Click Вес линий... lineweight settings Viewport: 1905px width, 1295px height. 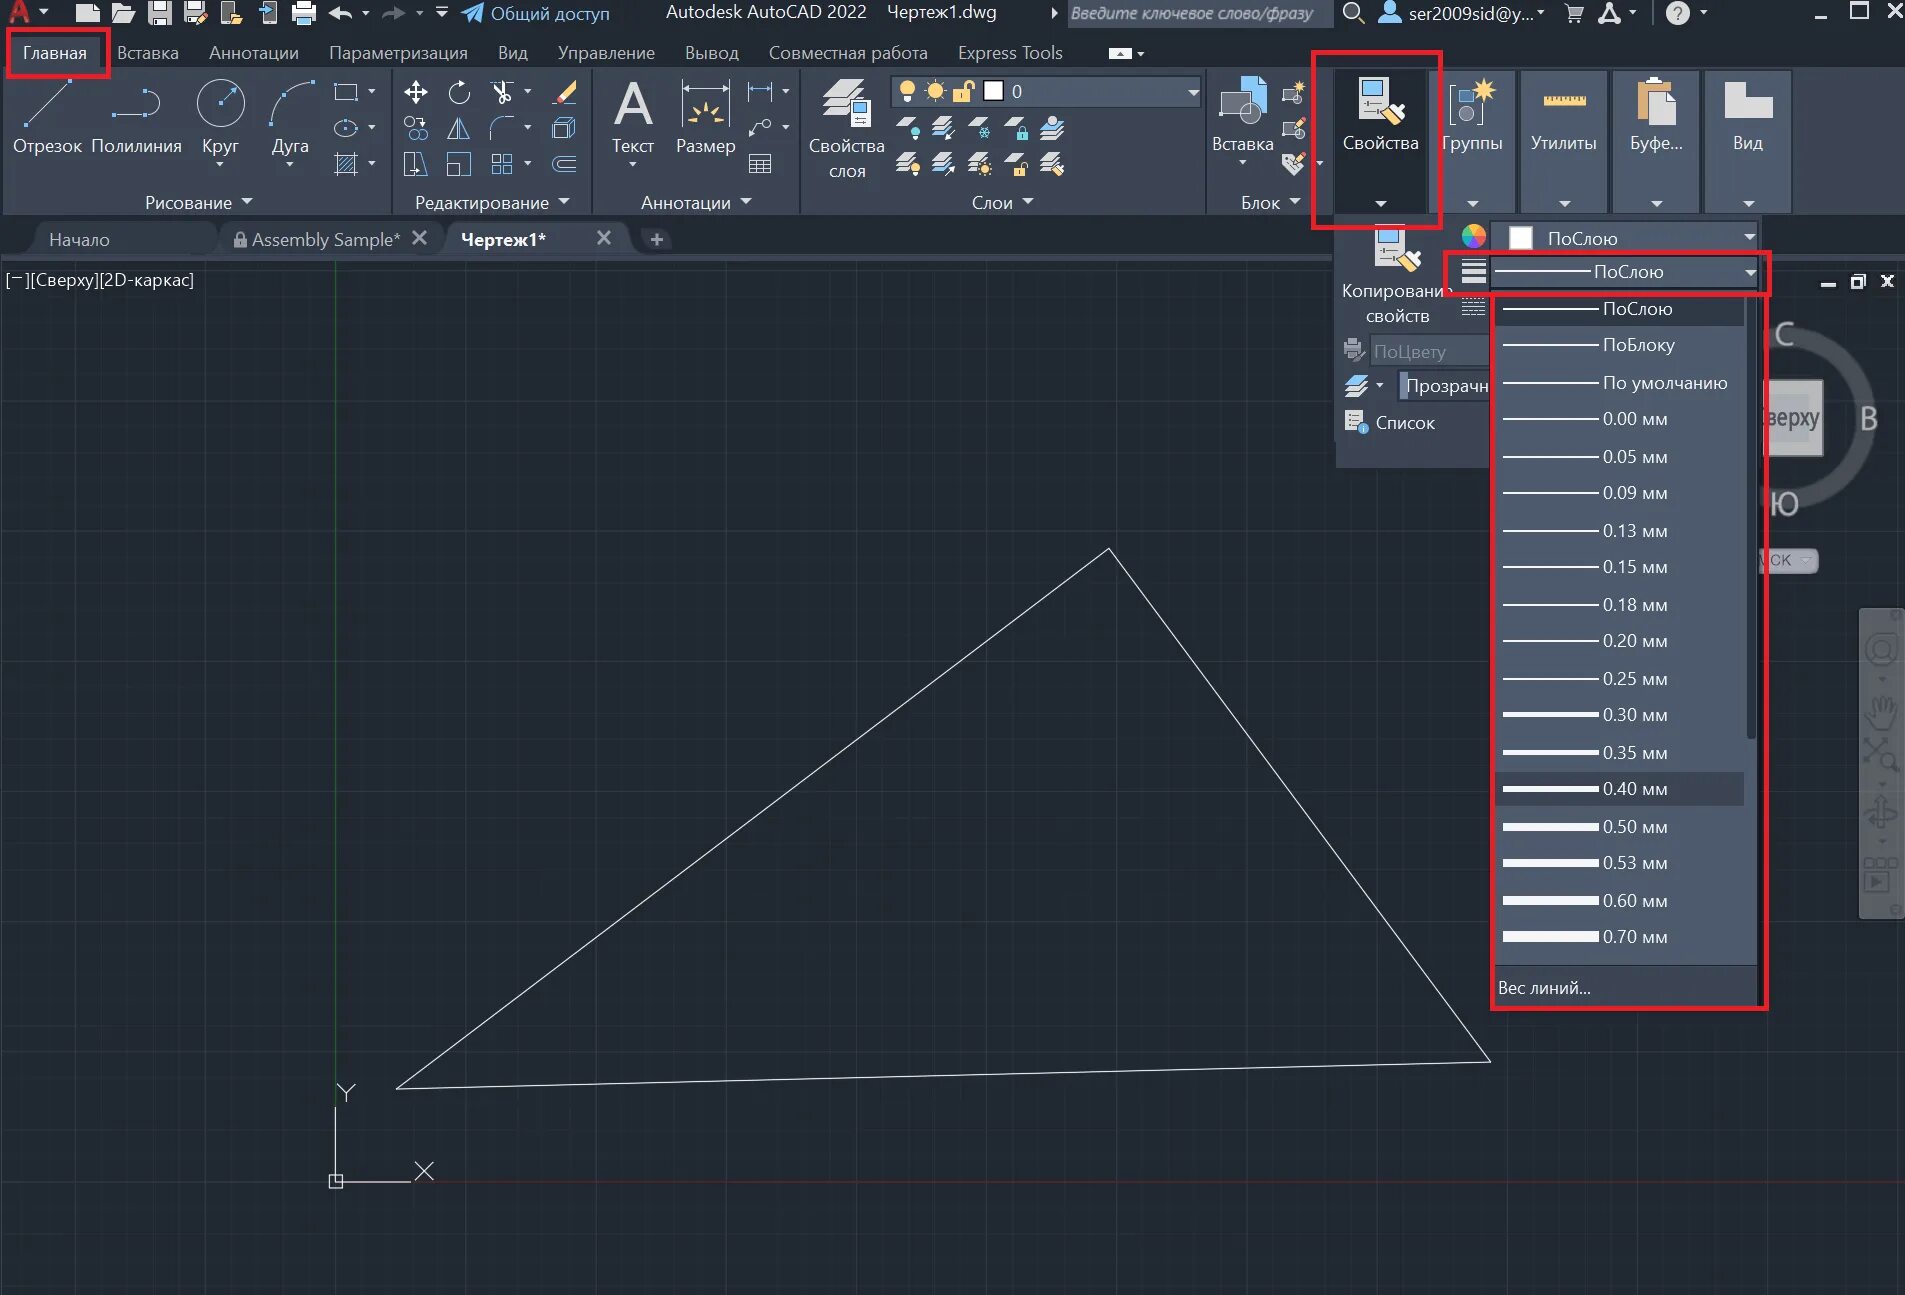pyautogui.click(x=1544, y=988)
